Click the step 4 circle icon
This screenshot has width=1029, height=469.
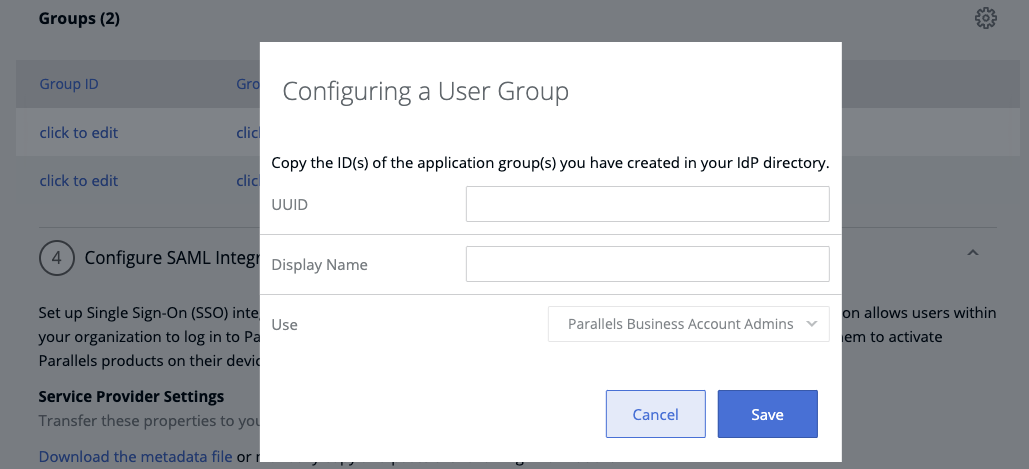[x=56, y=258]
